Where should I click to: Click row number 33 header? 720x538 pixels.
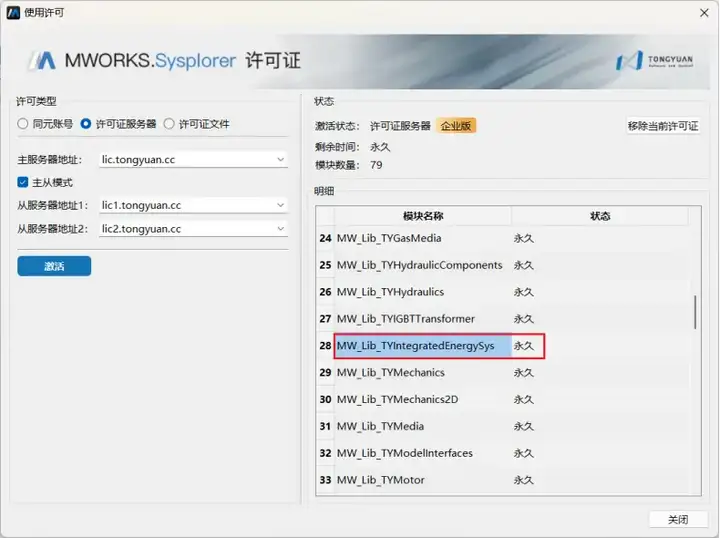tap(326, 480)
